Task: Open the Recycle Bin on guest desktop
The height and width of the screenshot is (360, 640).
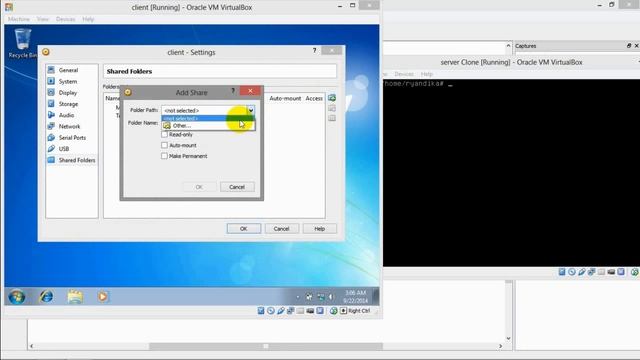Action: tap(22, 43)
